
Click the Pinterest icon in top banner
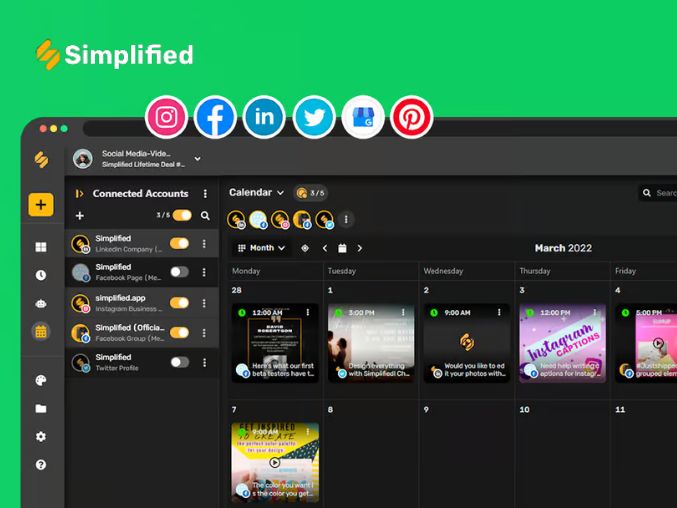[x=411, y=118]
